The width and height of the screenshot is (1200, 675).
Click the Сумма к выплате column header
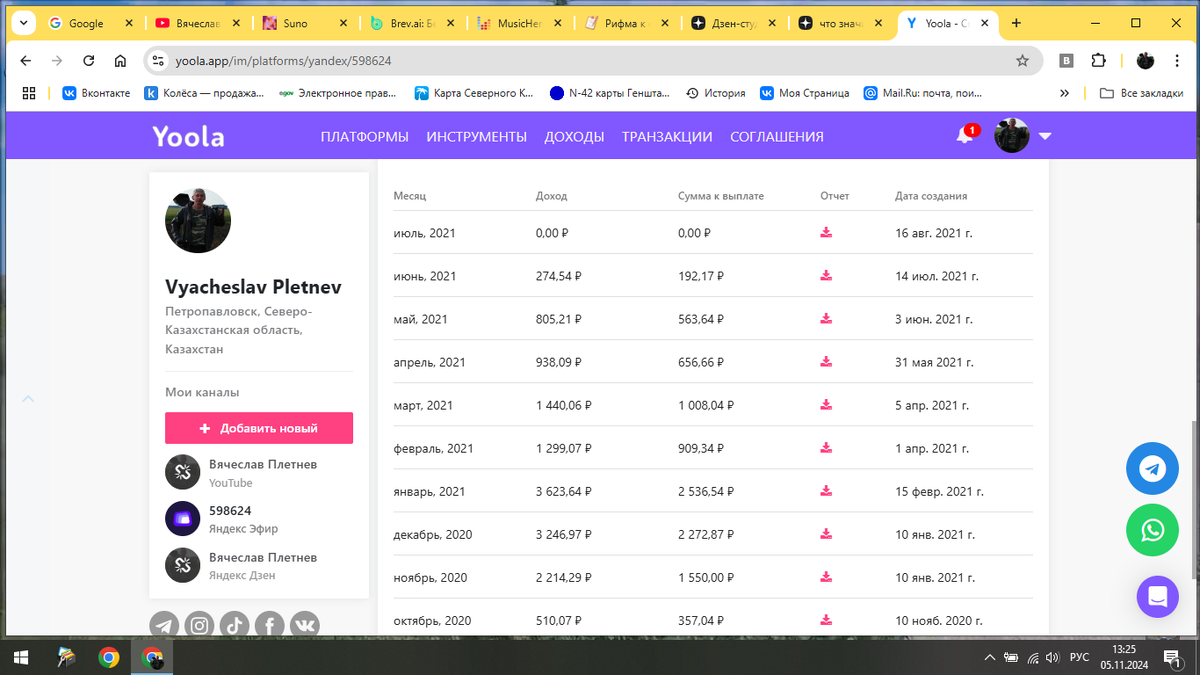721,196
